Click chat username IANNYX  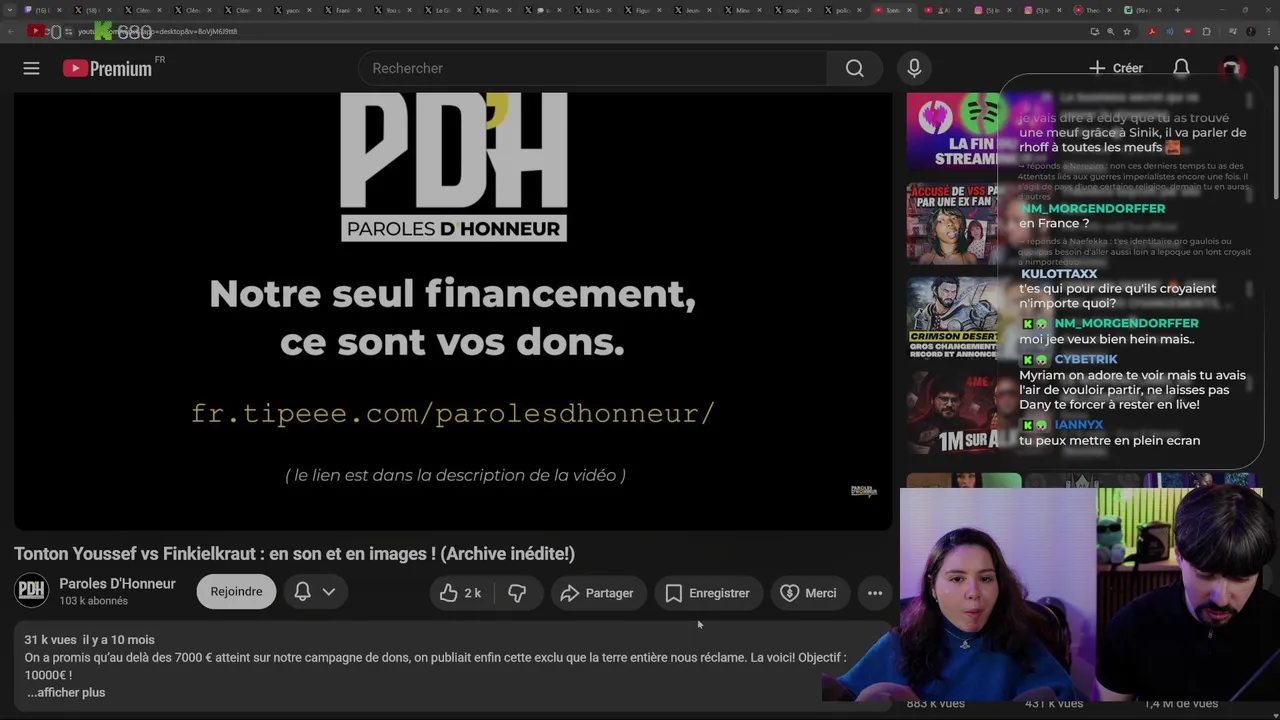pyautogui.click(x=1079, y=425)
